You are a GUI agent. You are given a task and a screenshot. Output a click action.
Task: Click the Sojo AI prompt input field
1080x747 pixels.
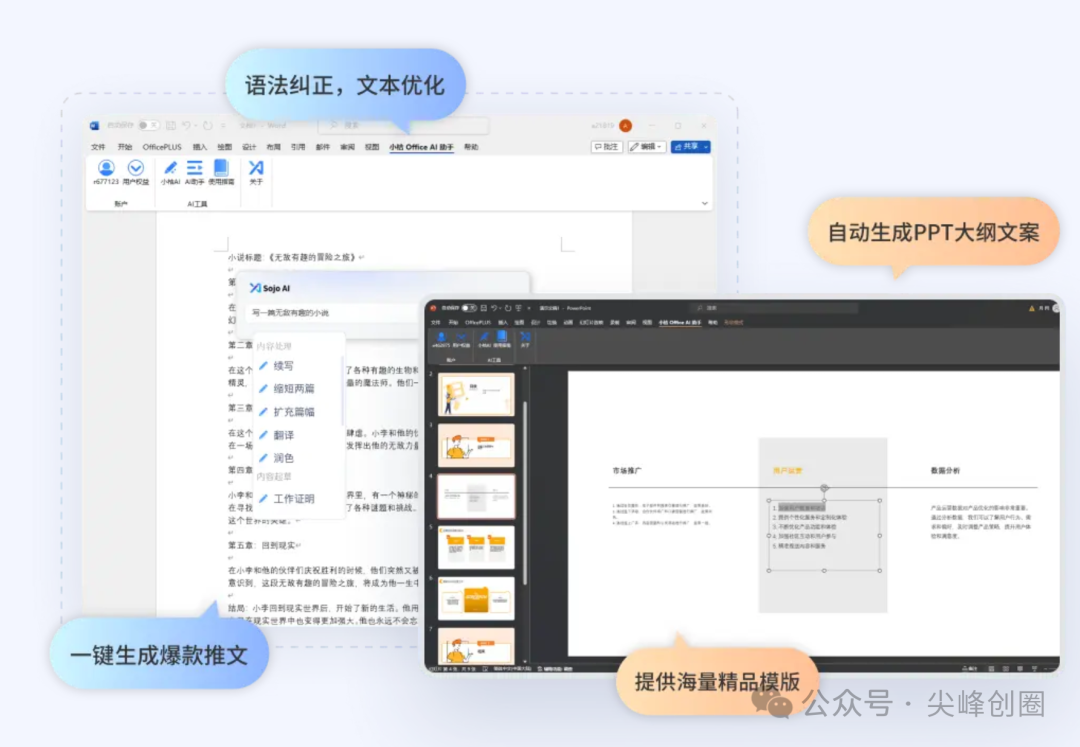(332, 313)
